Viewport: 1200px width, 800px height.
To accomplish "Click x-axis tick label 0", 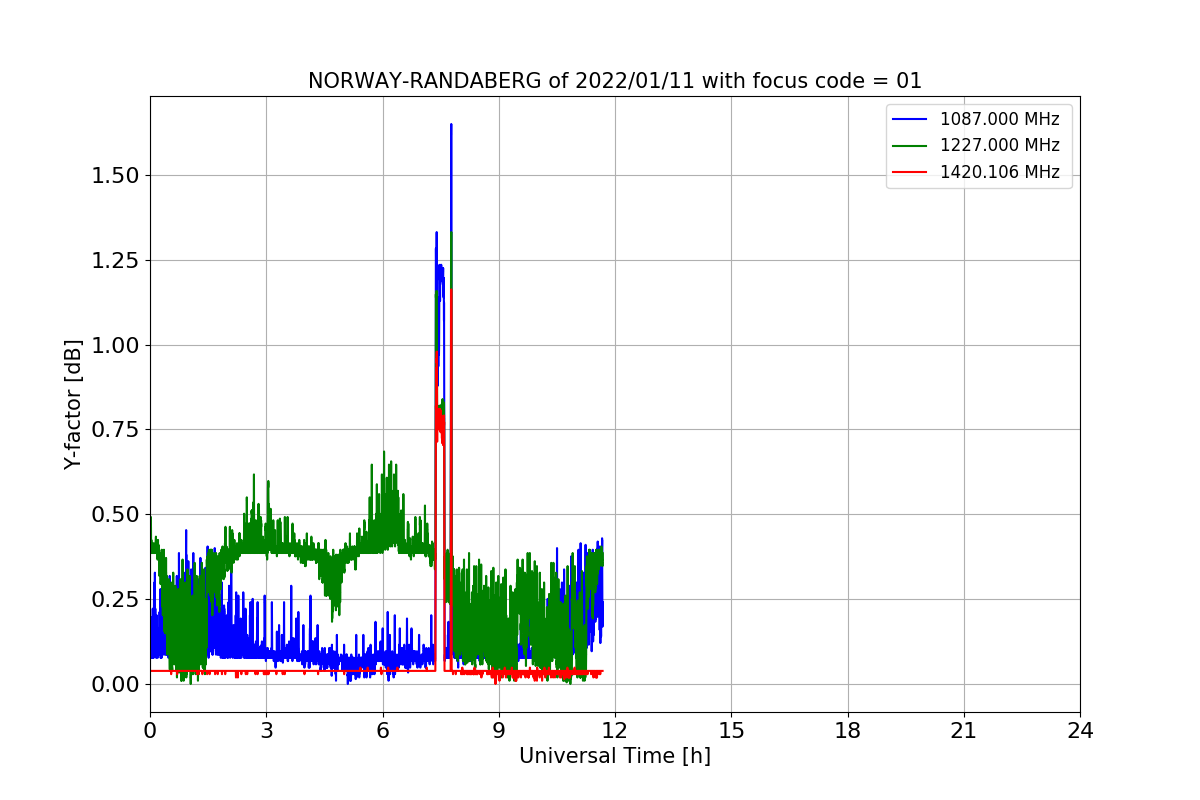I will (x=150, y=731).
